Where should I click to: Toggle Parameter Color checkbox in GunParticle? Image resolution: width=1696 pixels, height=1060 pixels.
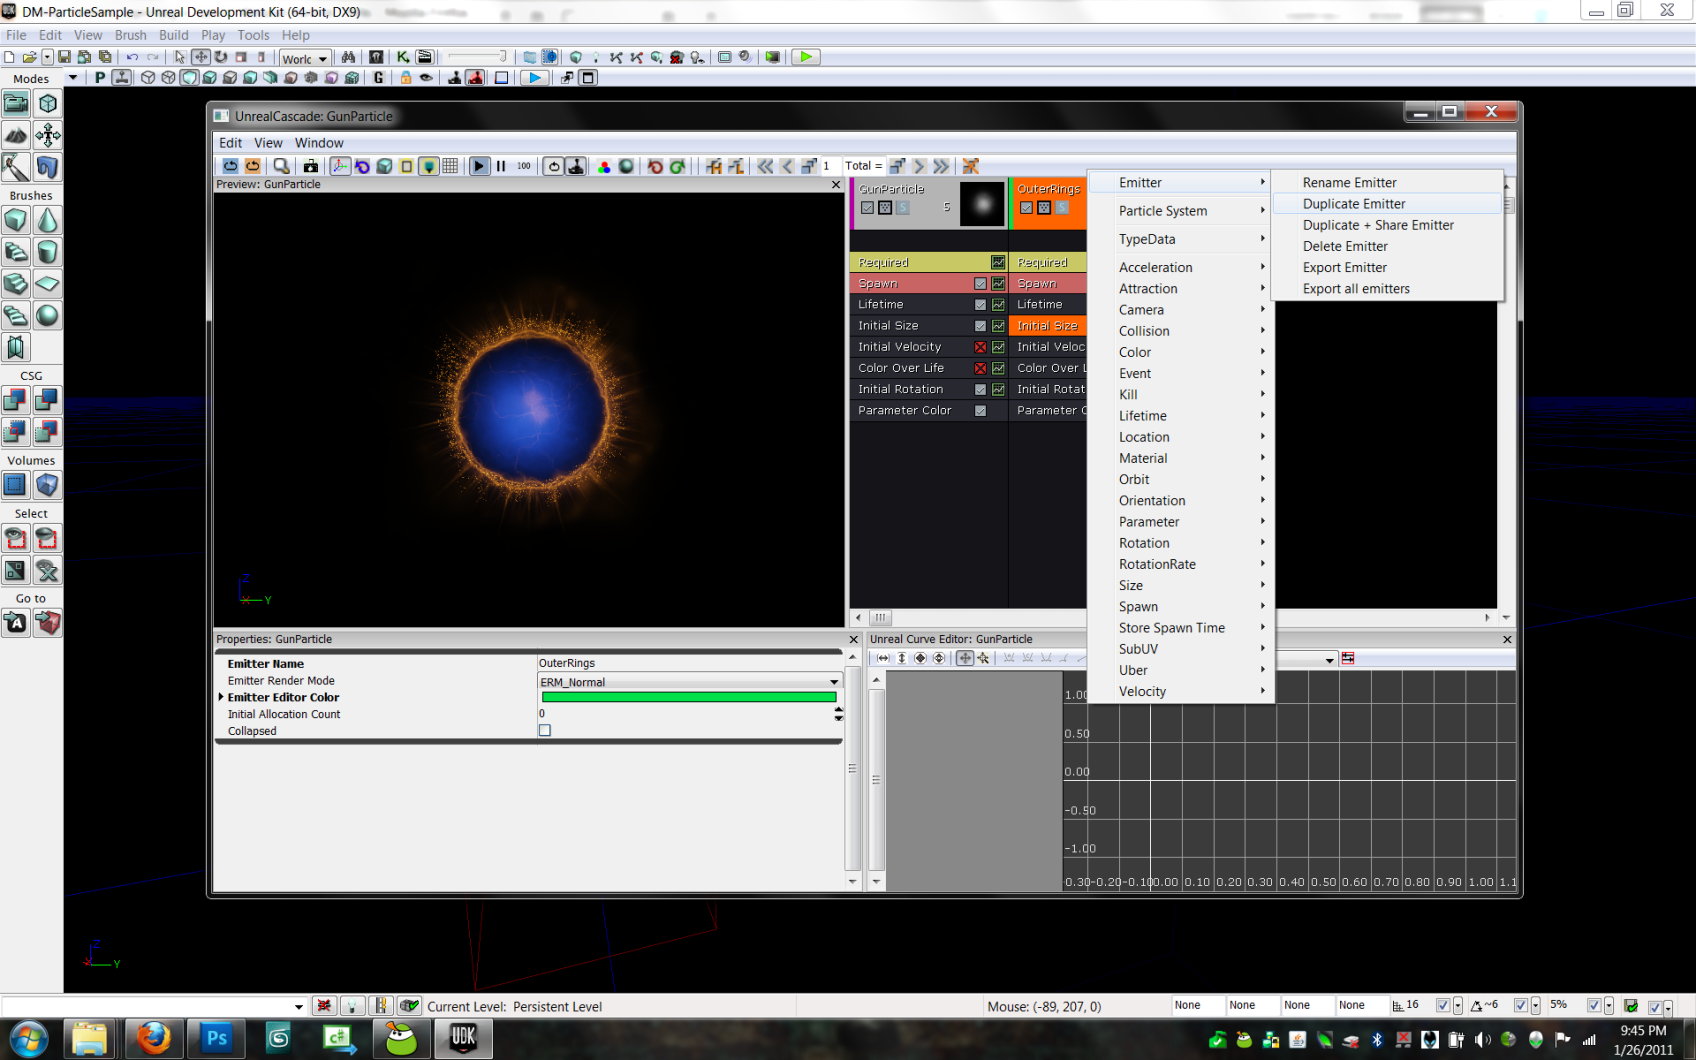pos(980,411)
